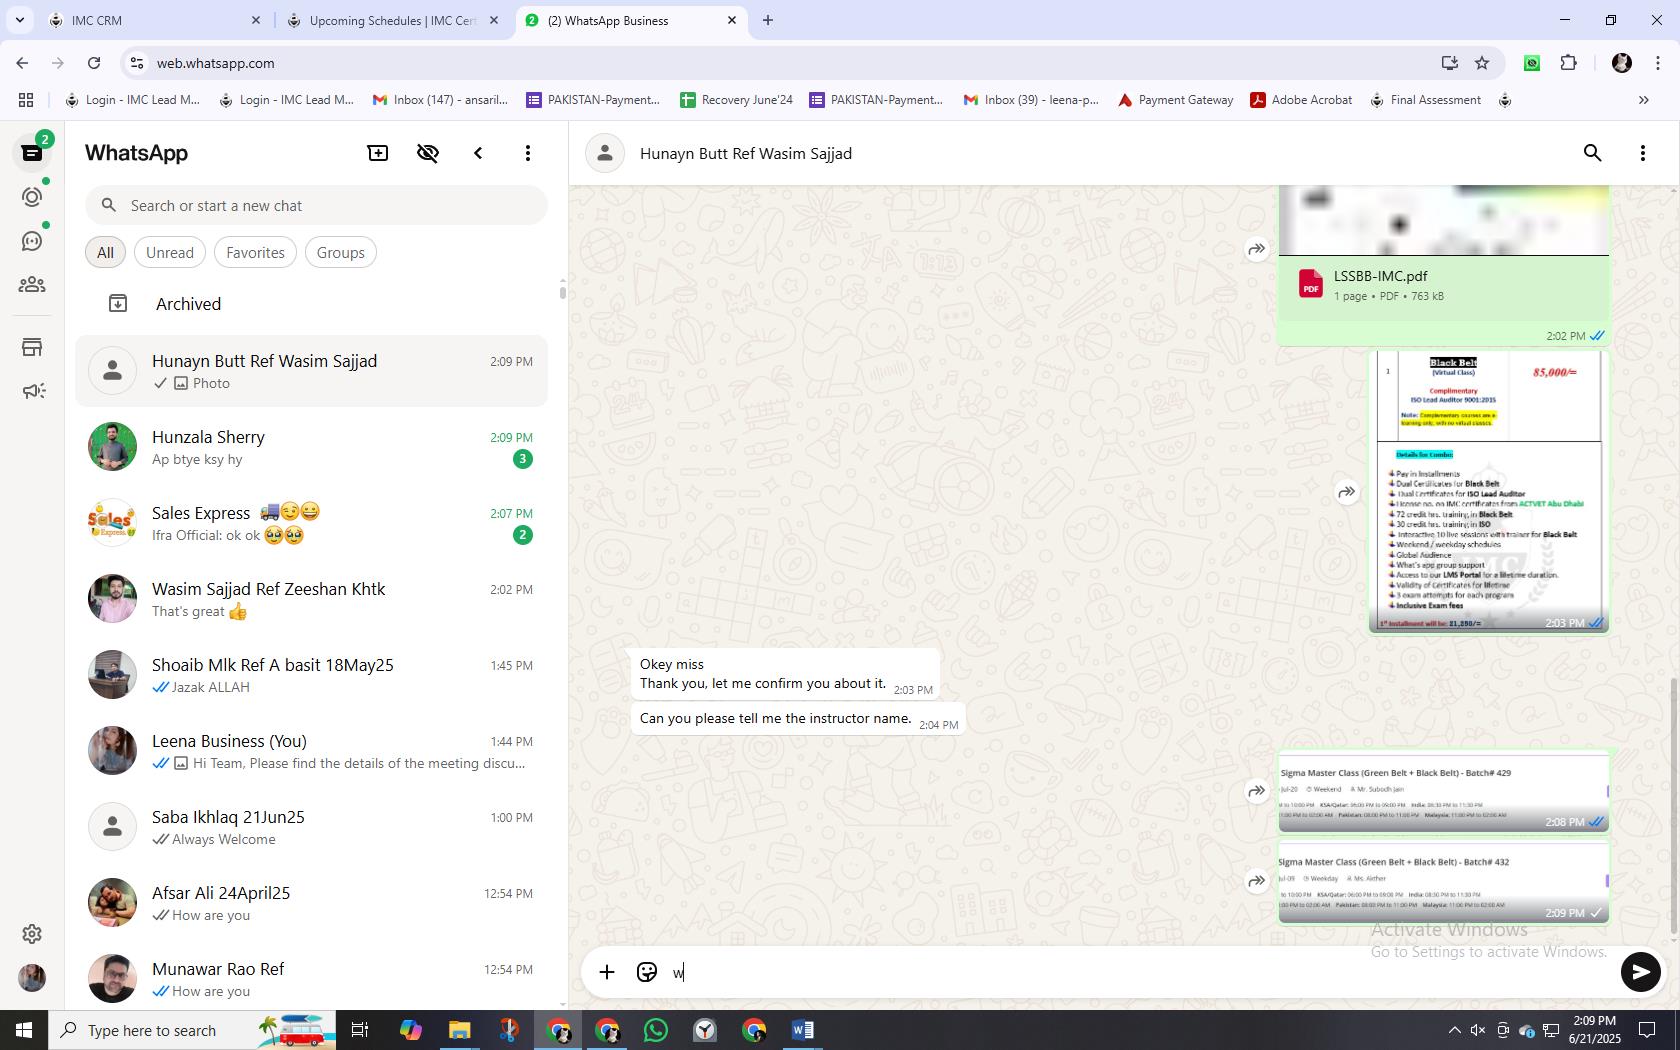1680x1050 pixels.
Task: Open LSSBB-IMC.pdf attachment
Action: [x=1444, y=285]
